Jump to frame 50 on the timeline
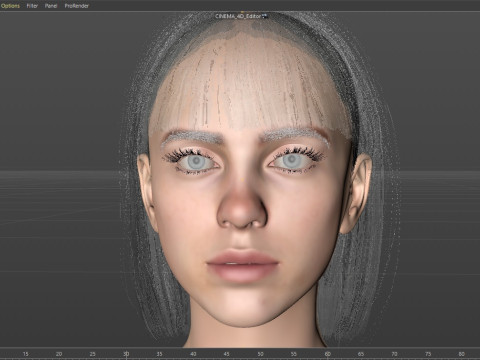Screen dimensions: 480x360 click(x=260, y=354)
